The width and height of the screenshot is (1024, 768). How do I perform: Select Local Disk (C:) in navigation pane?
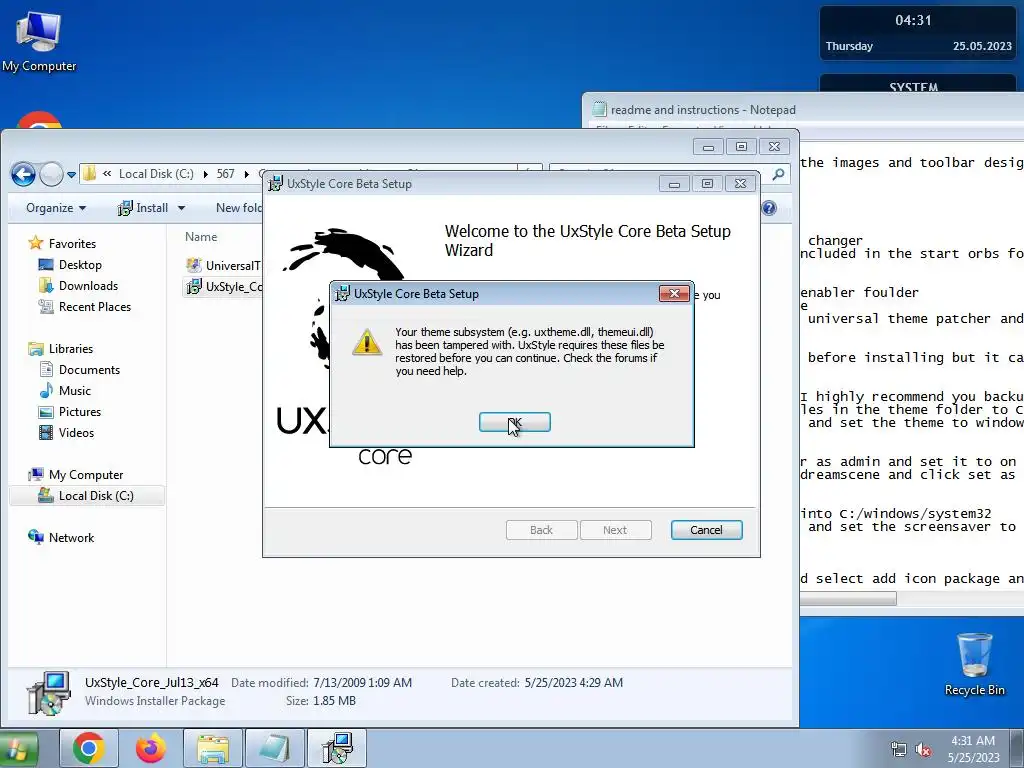click(86, 496)
